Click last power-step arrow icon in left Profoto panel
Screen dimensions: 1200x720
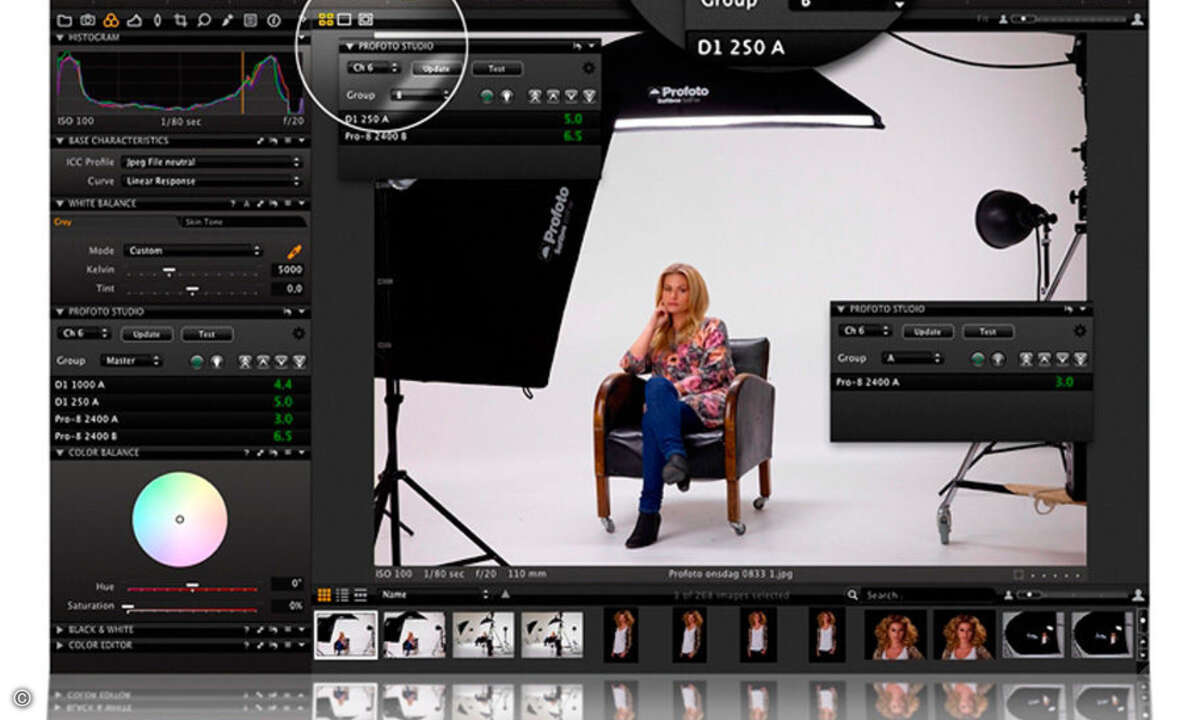[299, 361]
